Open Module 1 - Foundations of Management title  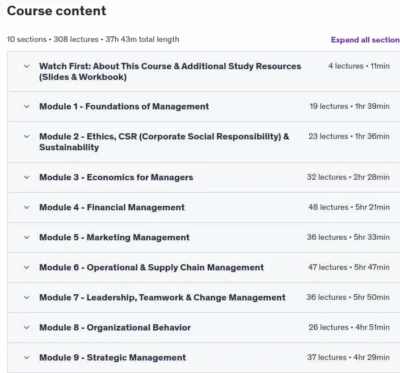click(x=124, y=107)
